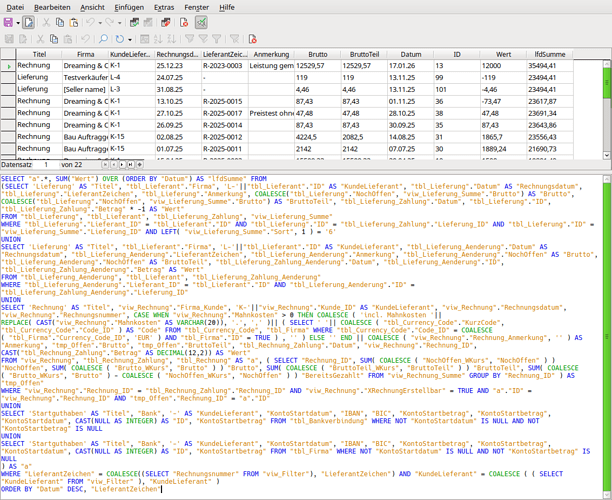Sort descending with the Z-A icon
The width and height of the screenshot is (612, 500).
point(172,39)
